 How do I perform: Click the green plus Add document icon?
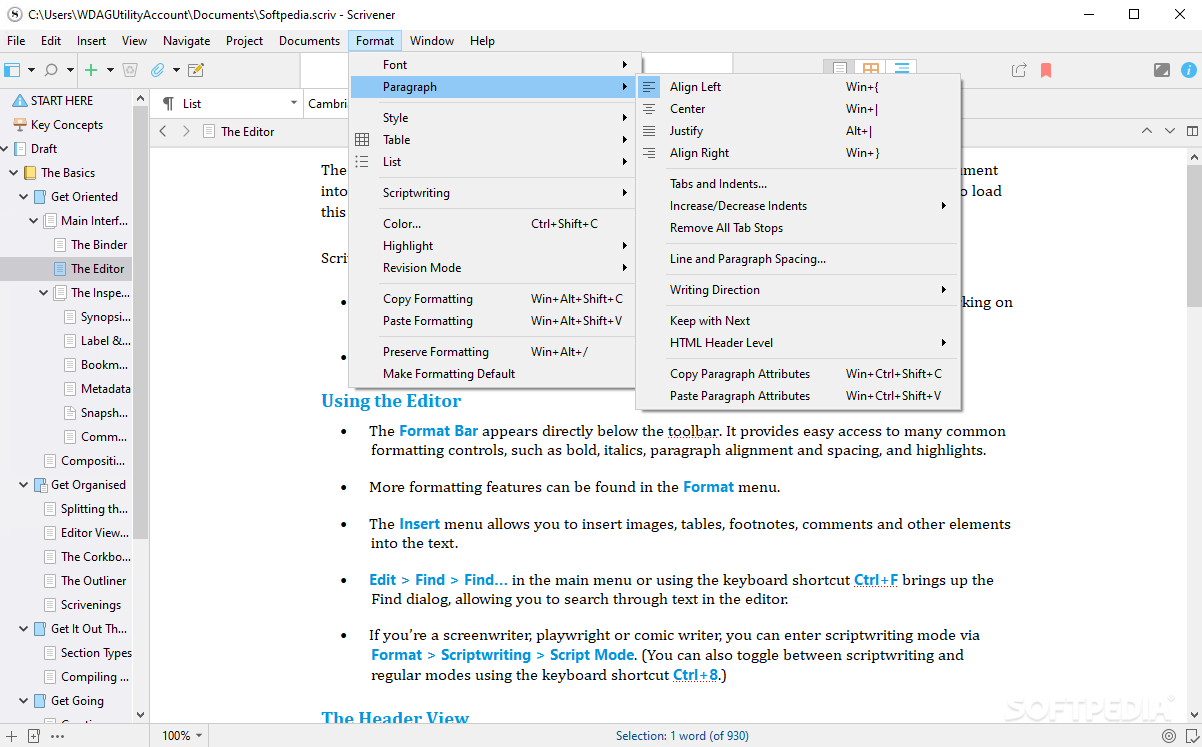click(91, 70)
